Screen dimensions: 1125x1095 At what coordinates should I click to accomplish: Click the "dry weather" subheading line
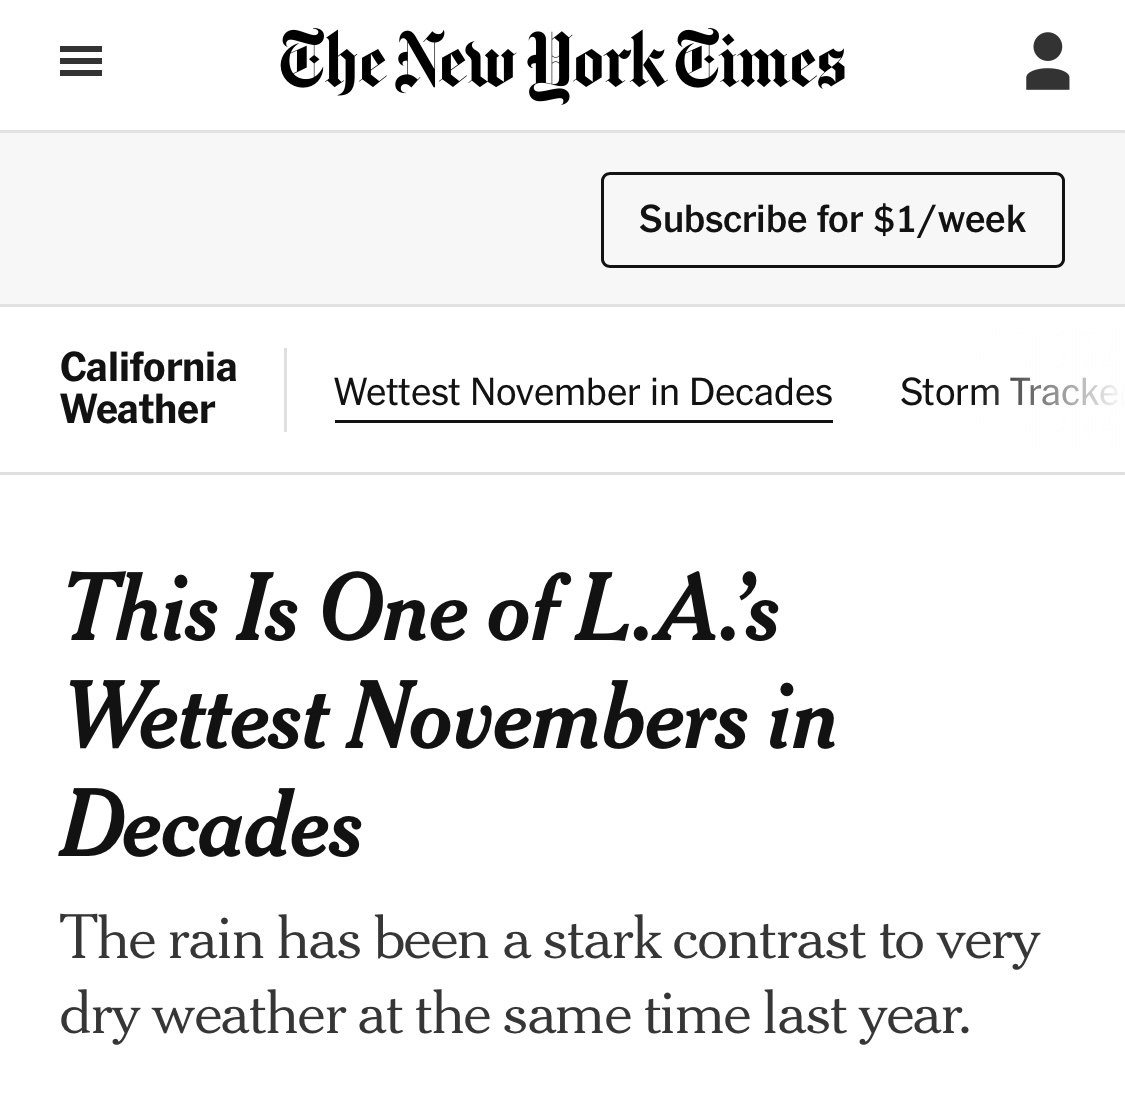[515, 1014]
